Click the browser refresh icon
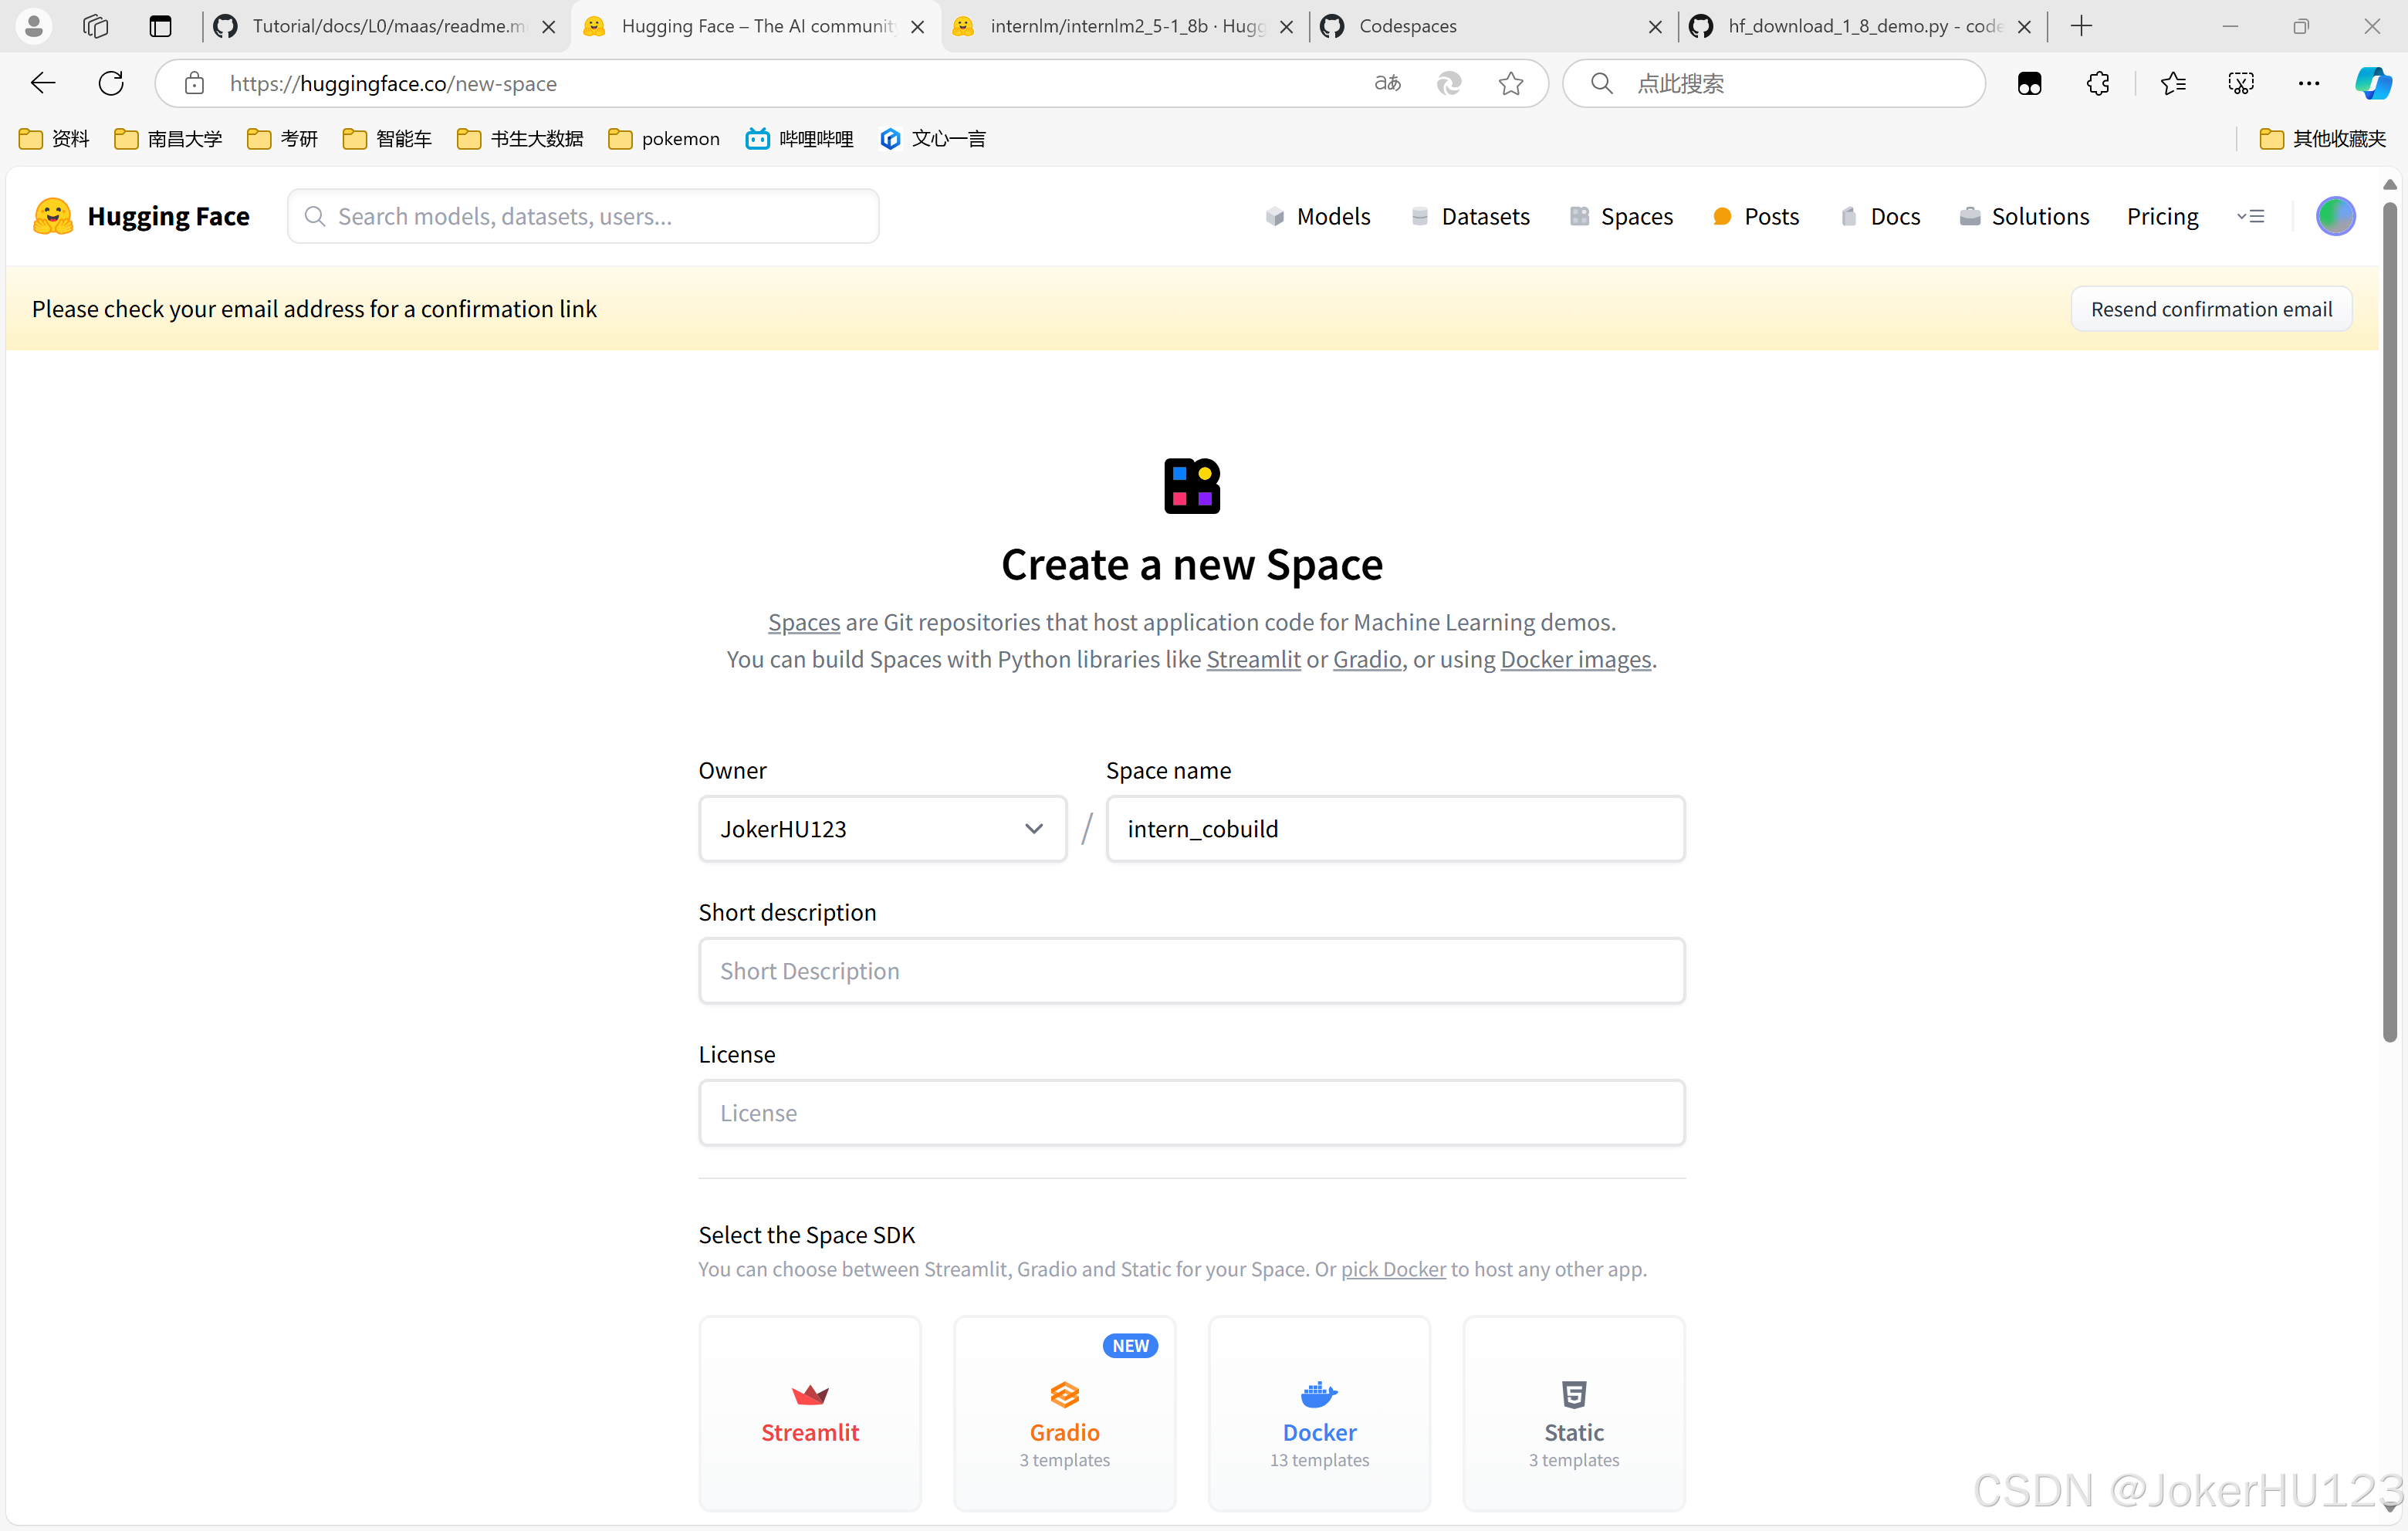This screenshot has height=1531, width=2408. (x=111, y=83)
